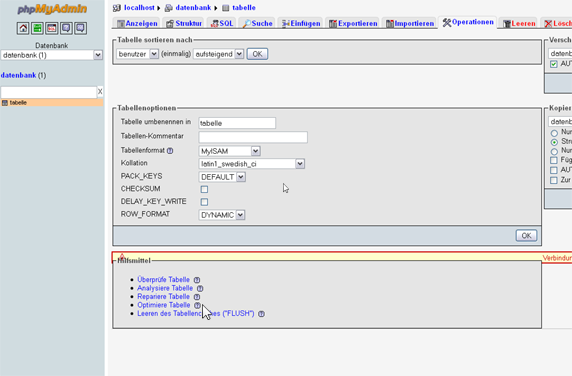Click the Analysiere Tabelle link
Image resolution: width=572 pixels, height=376 pixels.
[165, 288]
